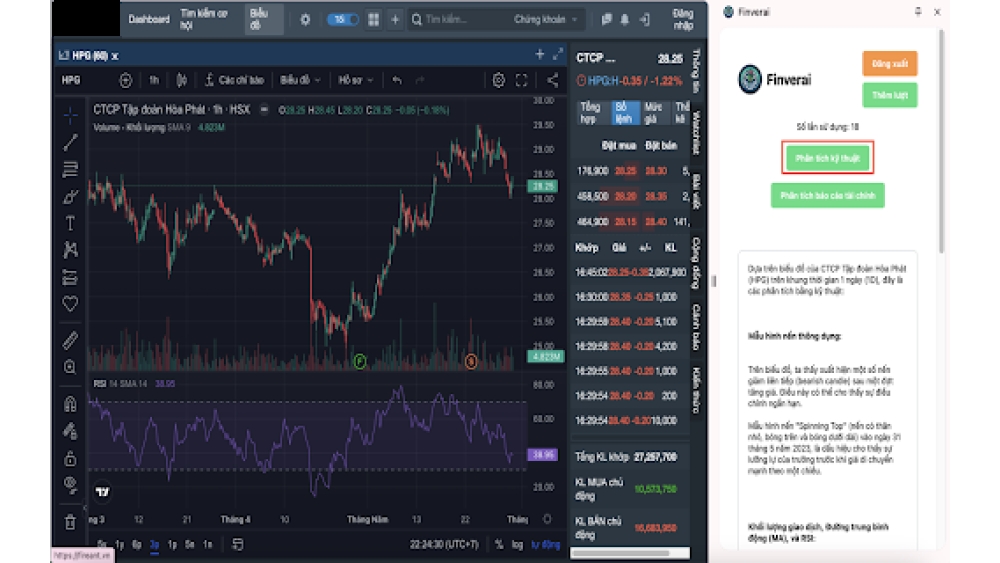Screen dimensions: 1000x563
Task: Expand the Hồ sơ dropdown
Action: (x=355, y=80)
